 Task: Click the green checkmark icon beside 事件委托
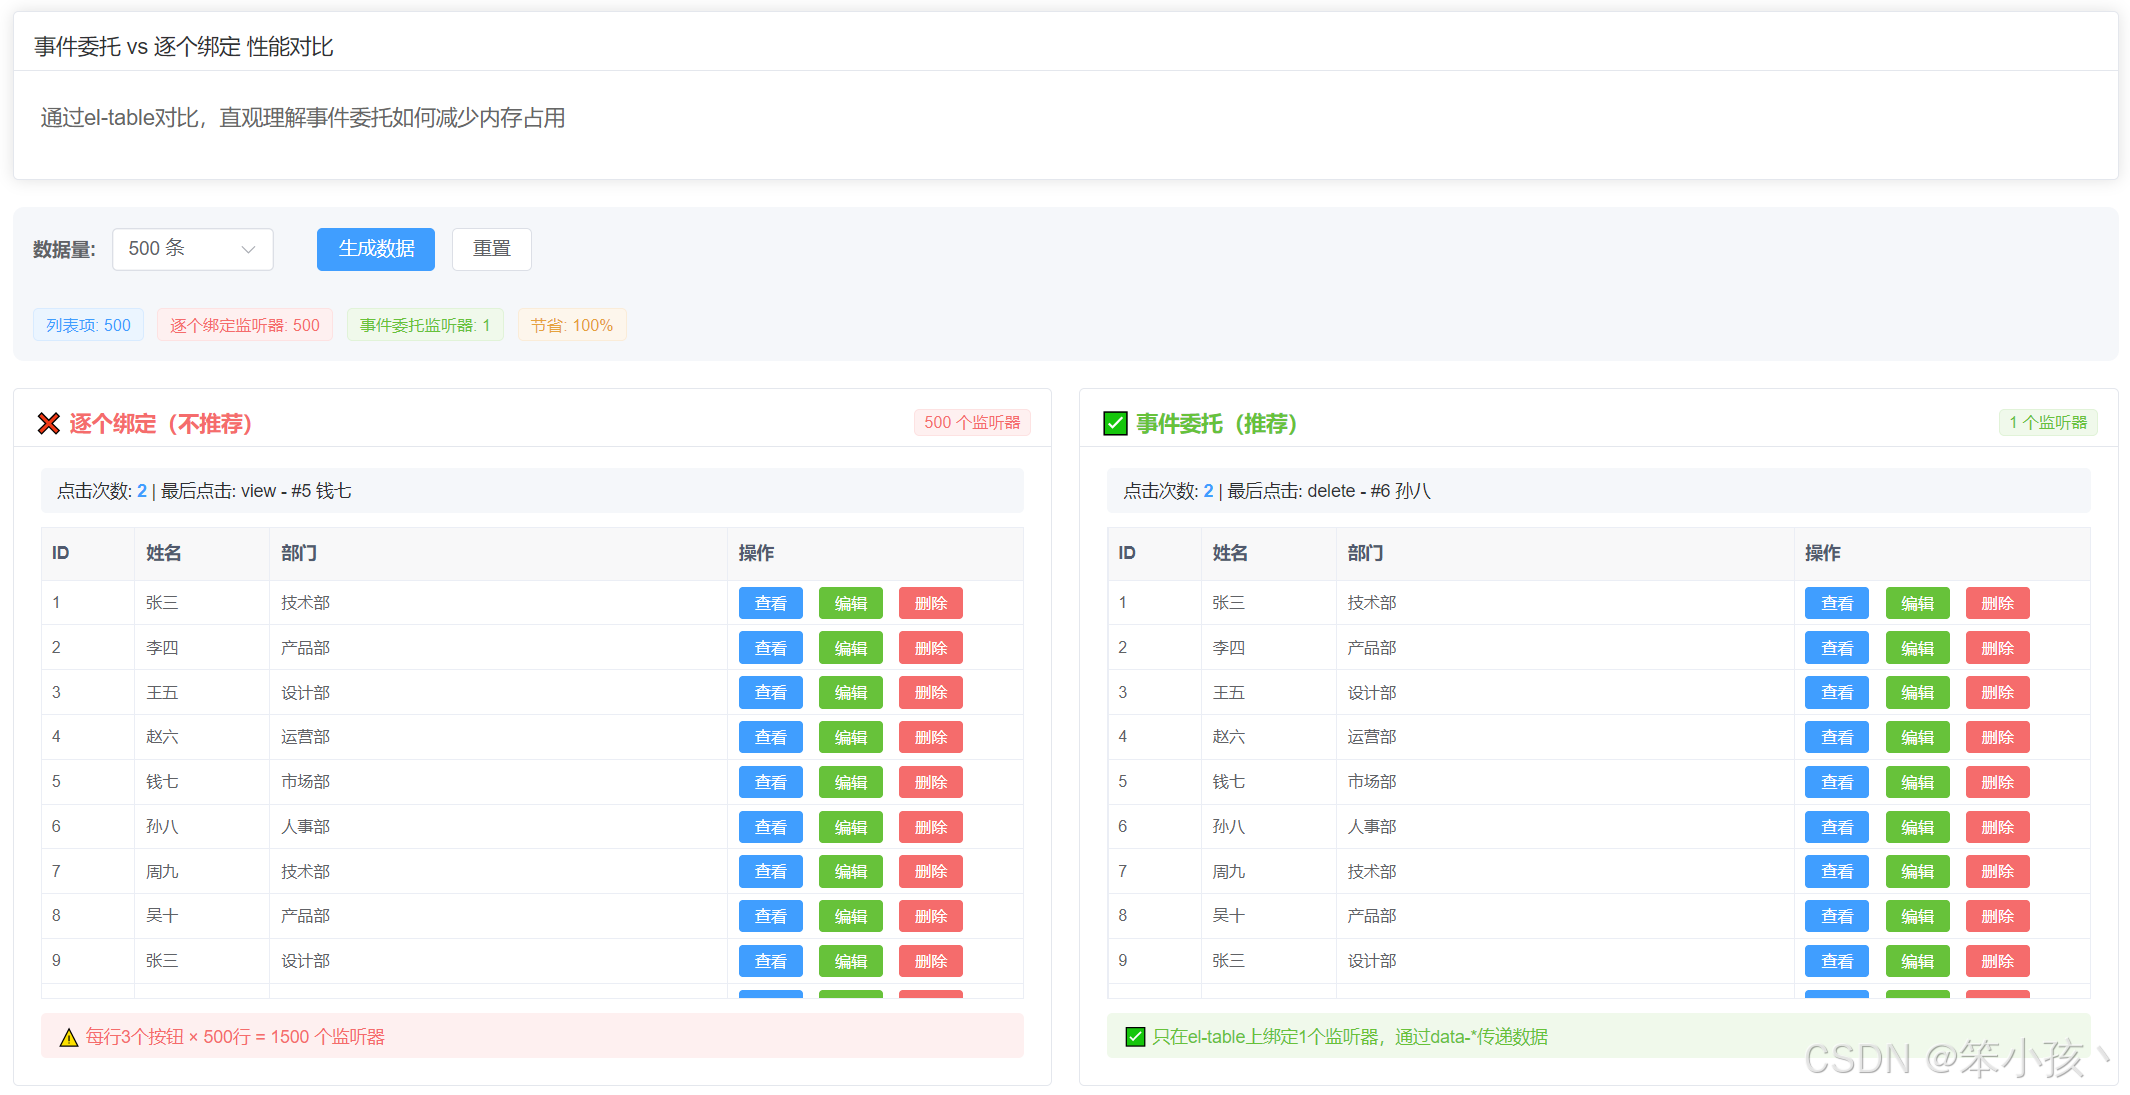1115,424
